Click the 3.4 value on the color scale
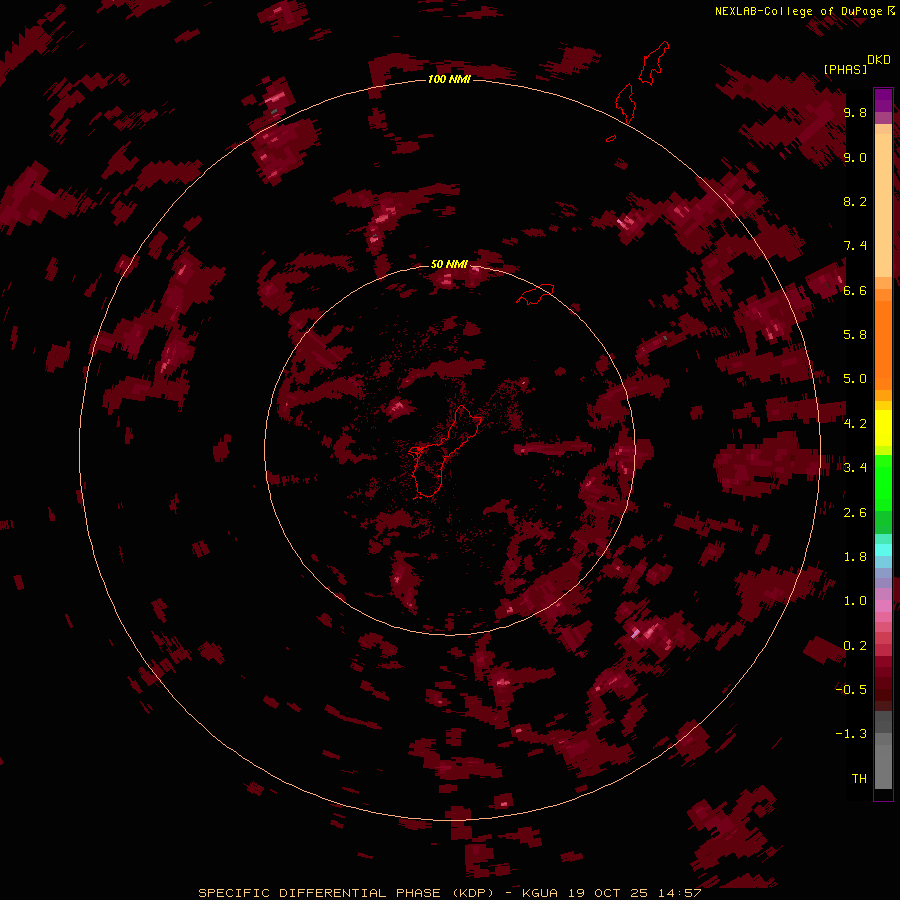Screen dimensions: 900x900 [855, 467]
